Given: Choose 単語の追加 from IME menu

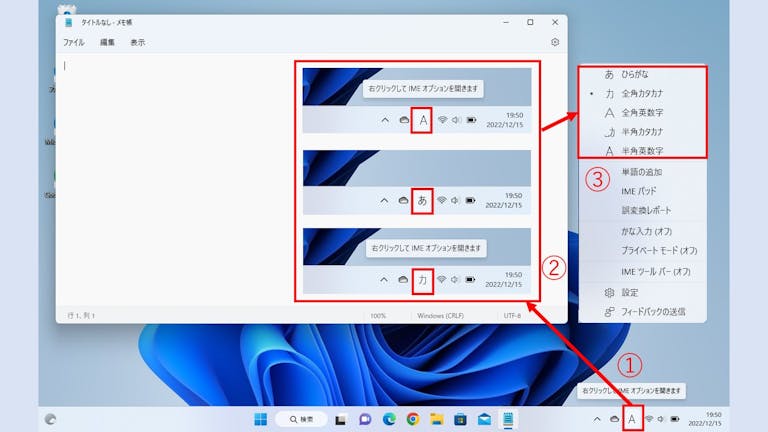Looking at the screenshot, I should pos(642,172).
